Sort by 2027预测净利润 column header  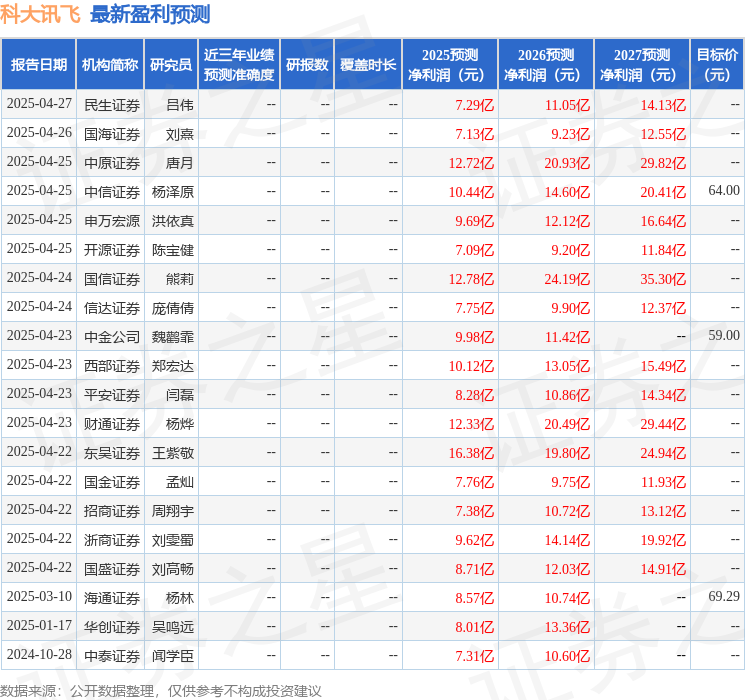(642, 65)
